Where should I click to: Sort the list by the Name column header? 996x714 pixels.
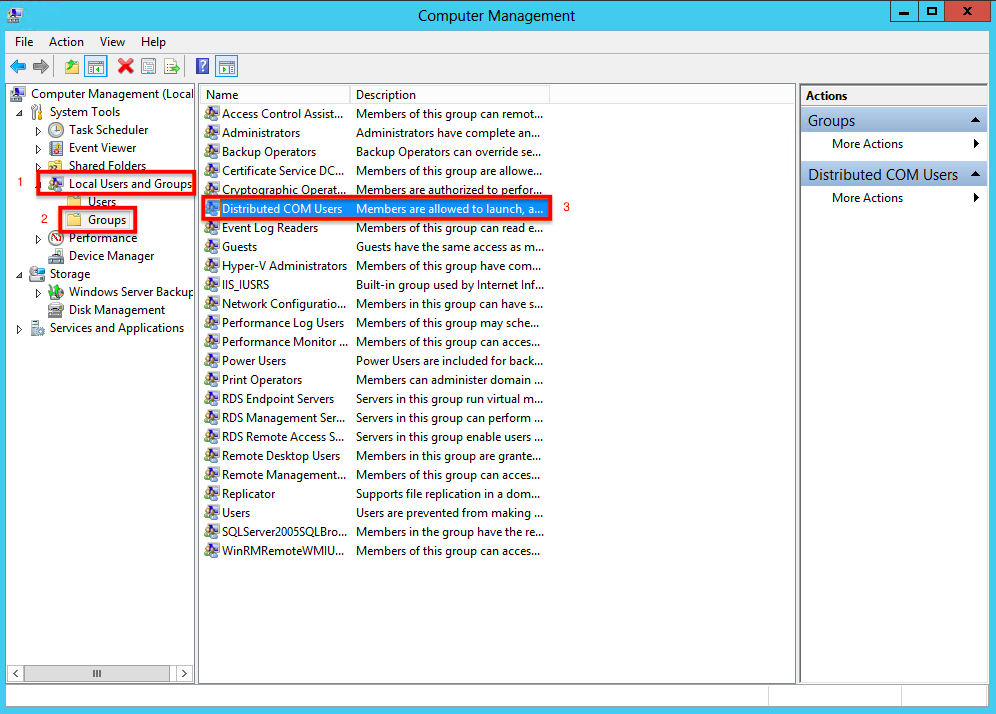pos(275,95)
